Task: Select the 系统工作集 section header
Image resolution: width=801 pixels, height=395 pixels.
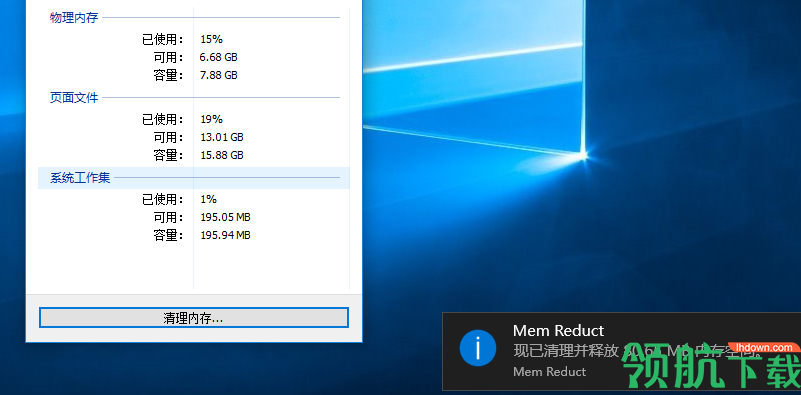Action: click(x=80, y=178)
